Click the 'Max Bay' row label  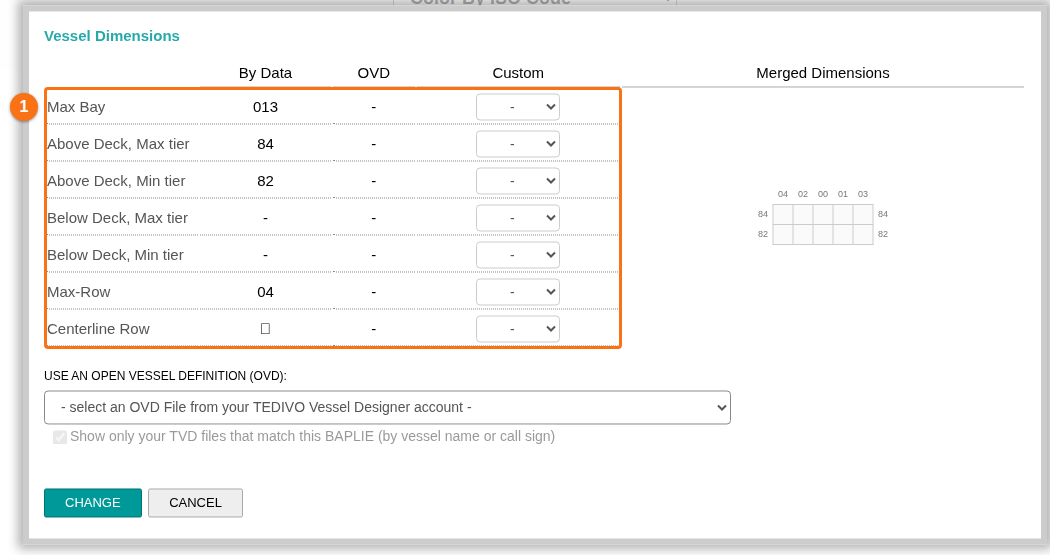coord(76,107)
